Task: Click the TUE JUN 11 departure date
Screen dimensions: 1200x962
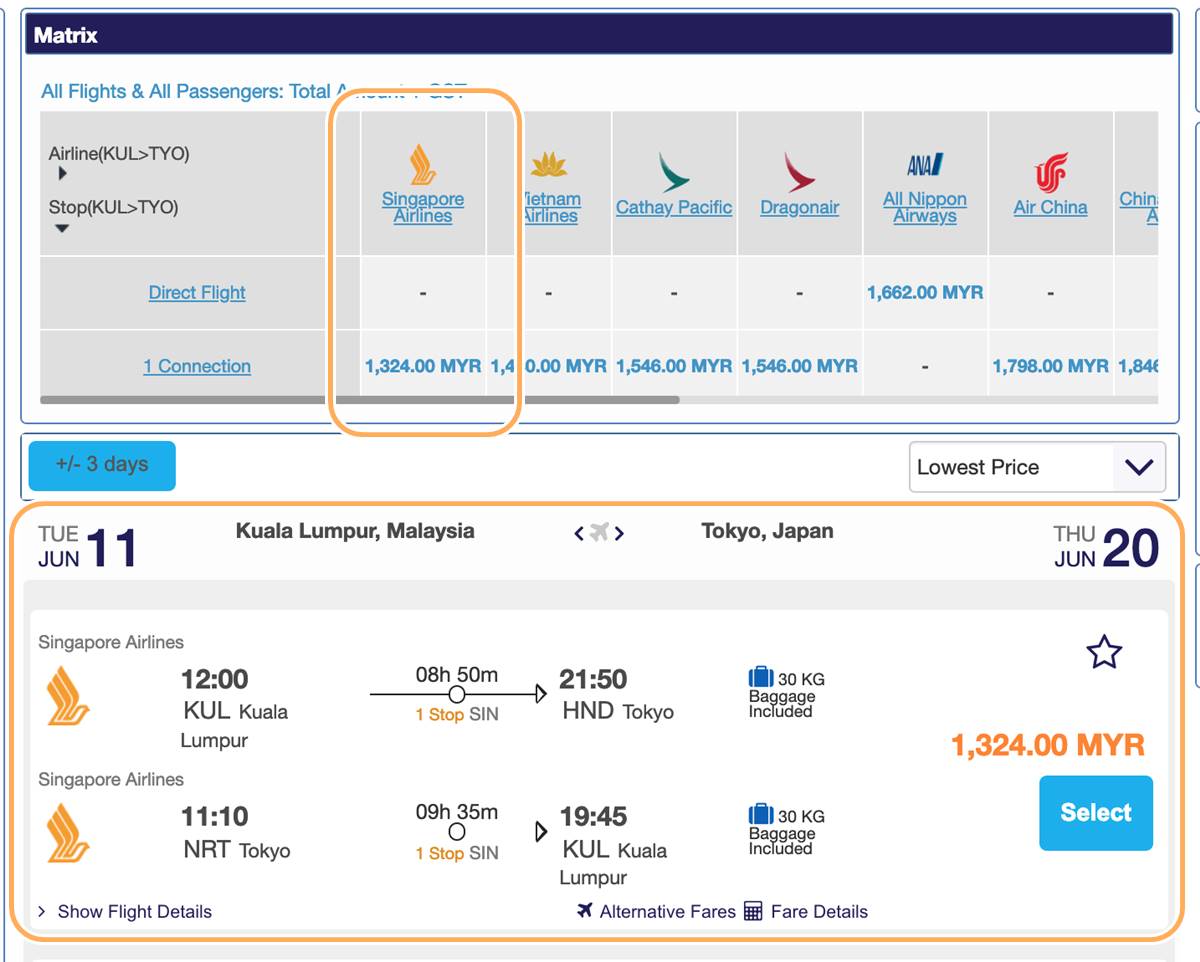Action: pyautogui.click(x=88, y=547)
